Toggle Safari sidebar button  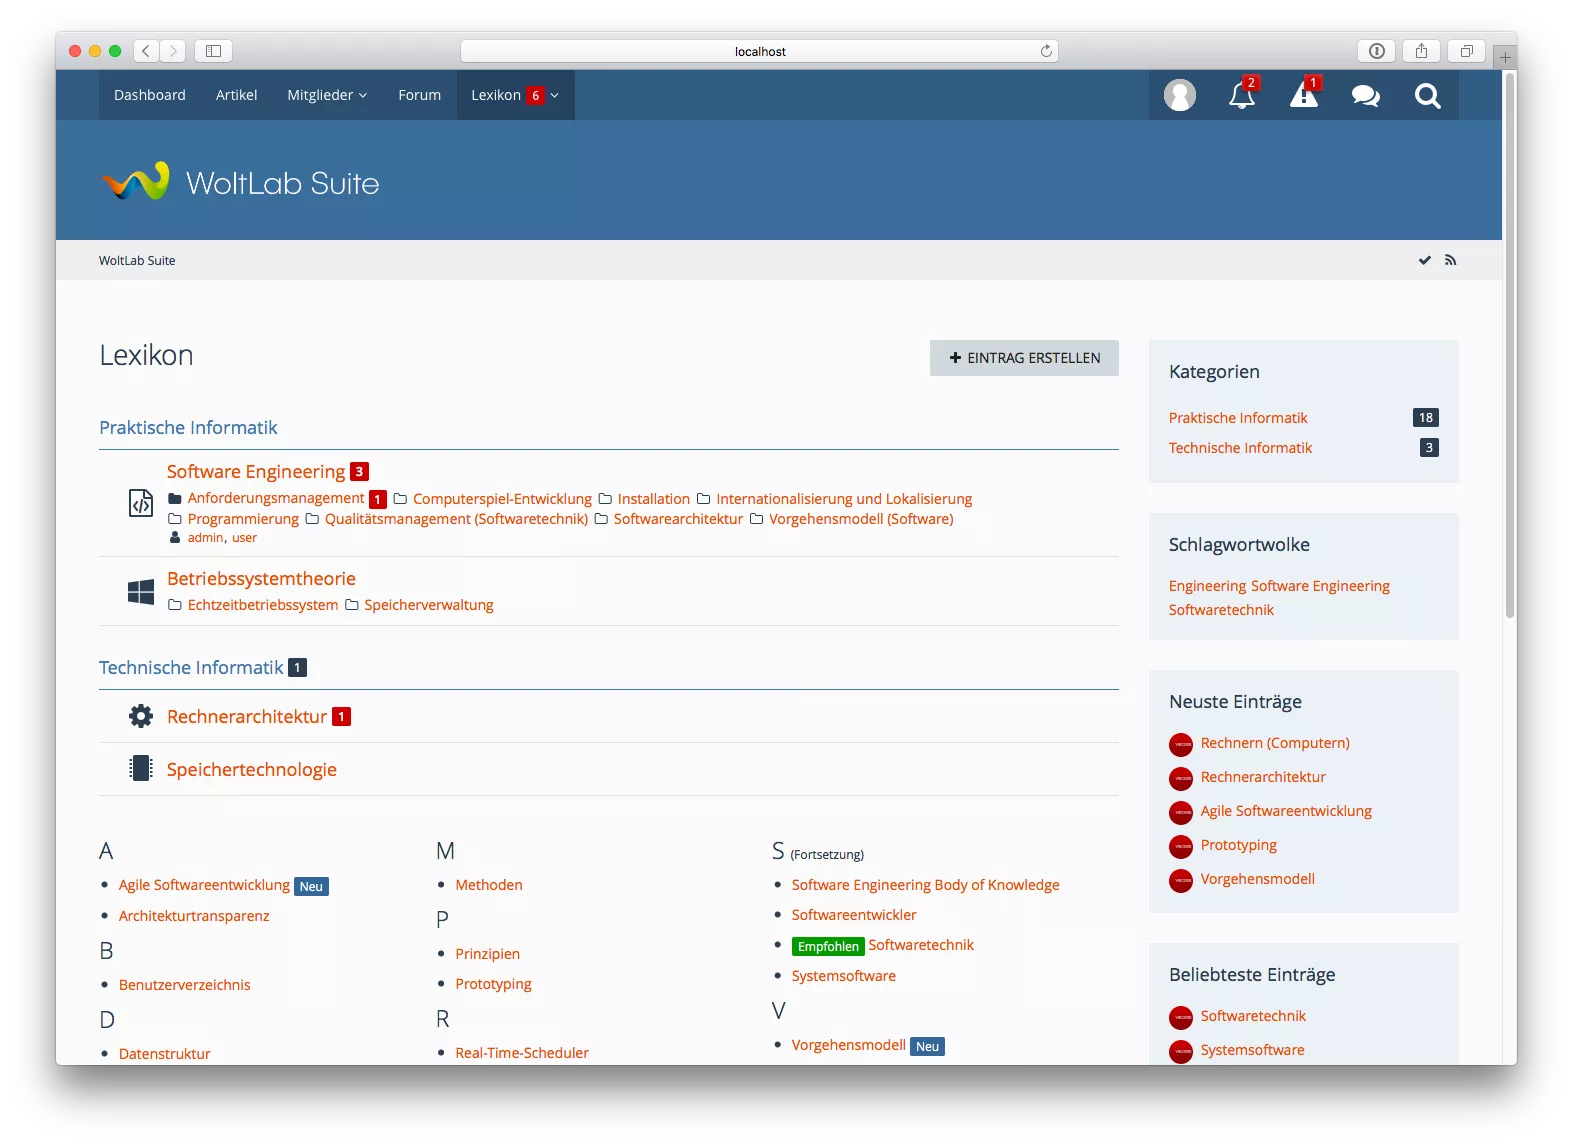tap(213, 51)
